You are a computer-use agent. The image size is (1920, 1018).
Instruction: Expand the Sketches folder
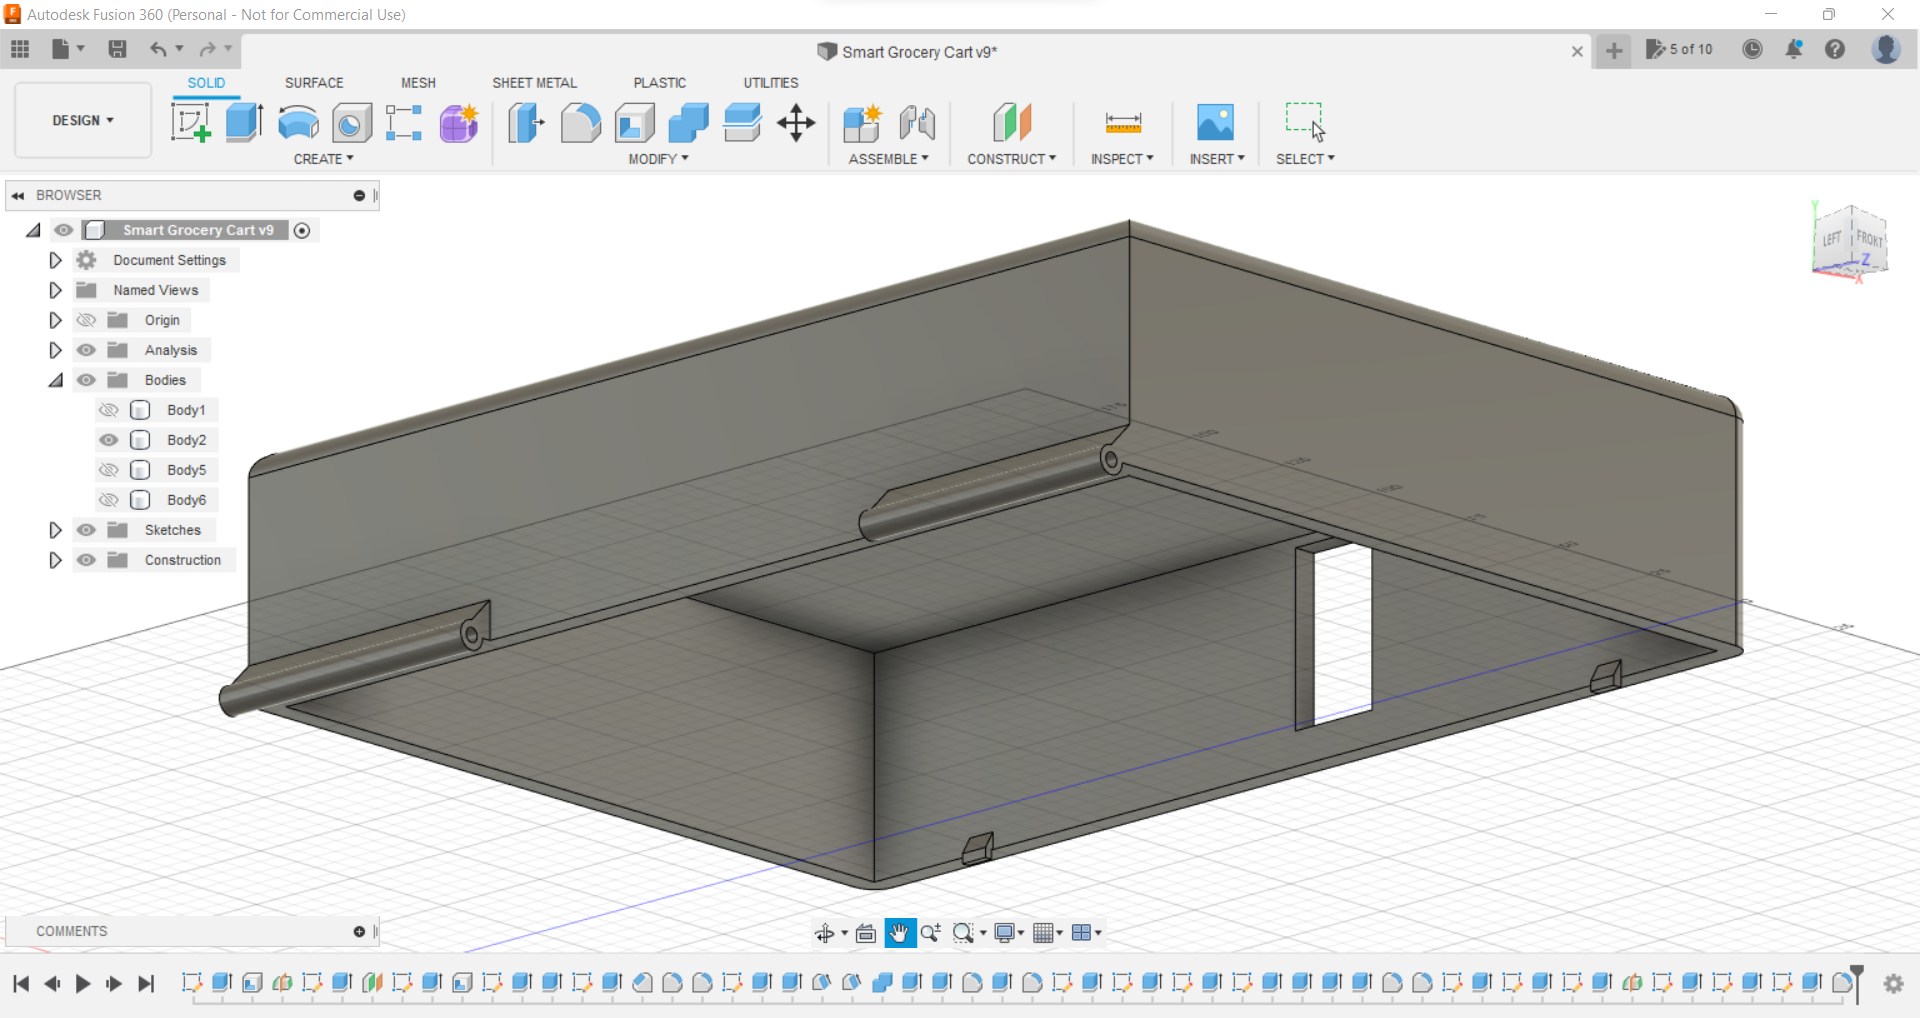55,530
